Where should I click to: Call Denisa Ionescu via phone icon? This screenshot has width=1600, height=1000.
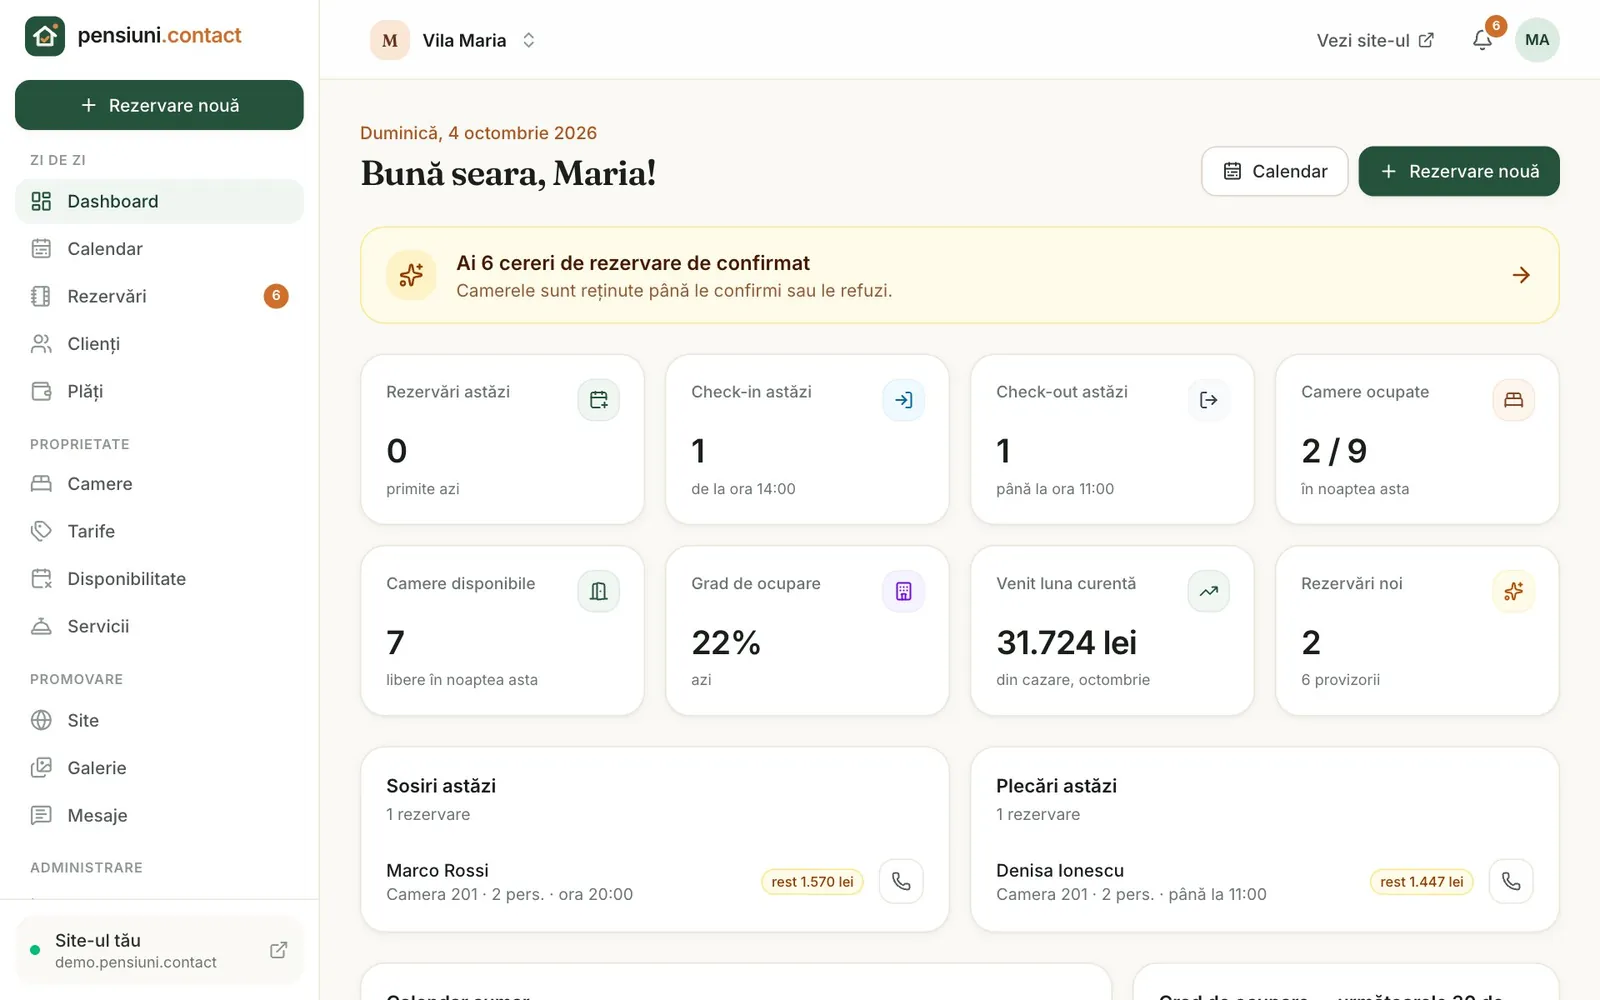pyautogui.click(x=1511, y=881)
